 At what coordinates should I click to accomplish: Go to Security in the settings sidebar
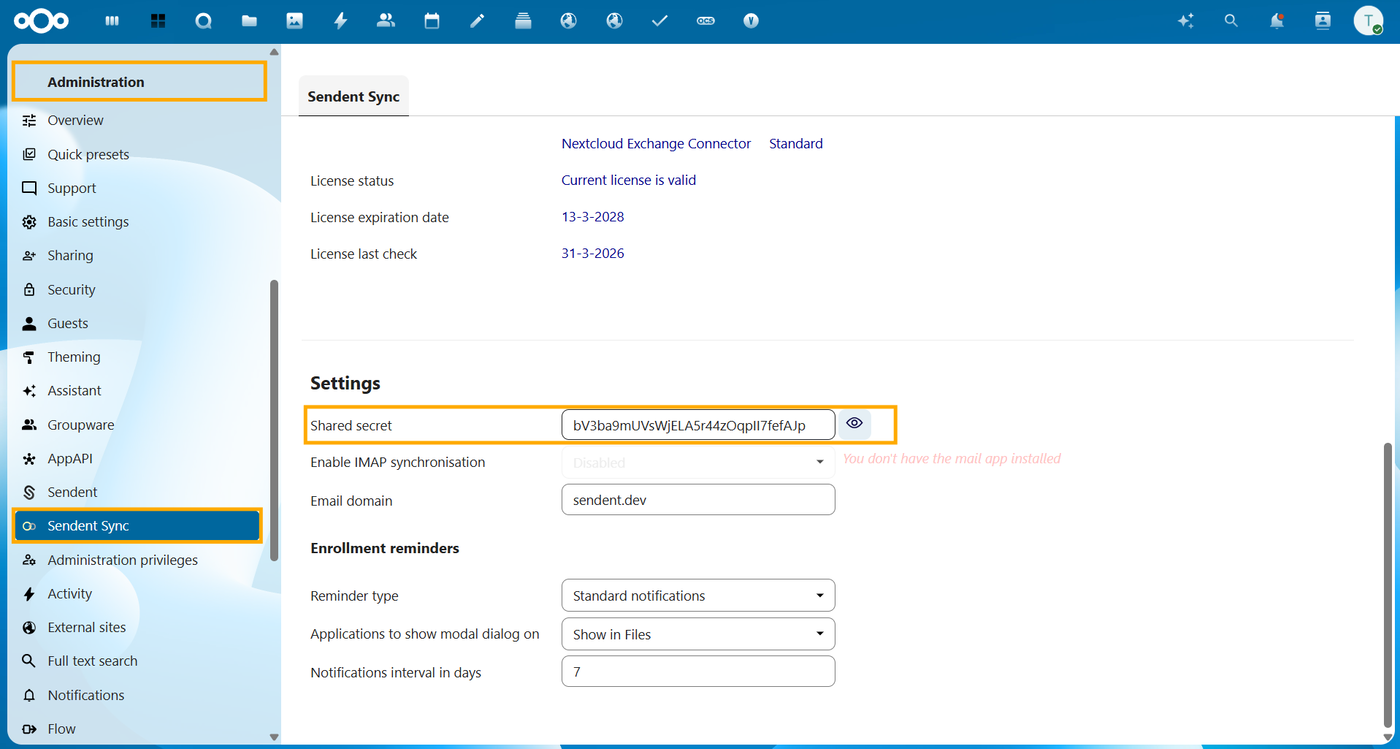(71, 290)
